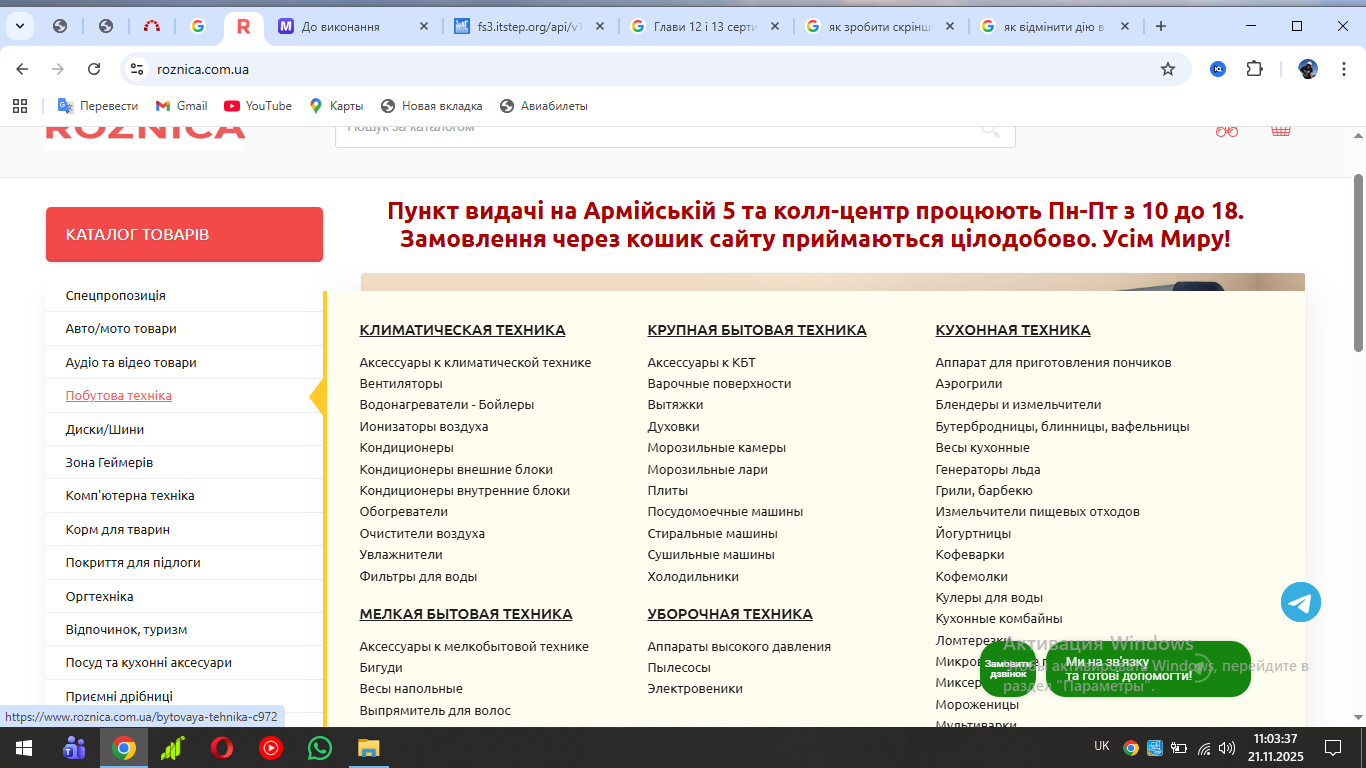Image resolution: width=1366 pixels, height=768 pixels.
Task: Click the Замовити дзвінок callback button
Action: (1008, 670)
